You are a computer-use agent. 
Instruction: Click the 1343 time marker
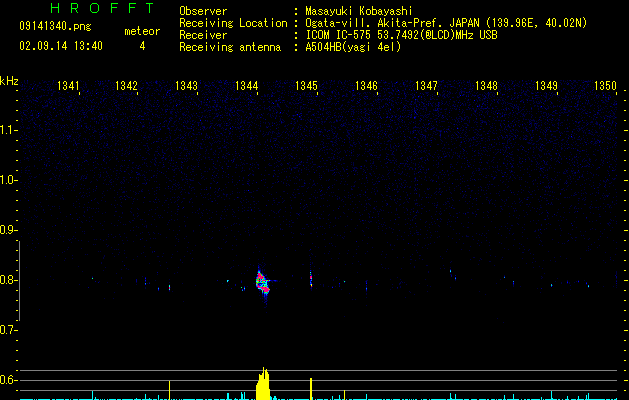(187, 86)
